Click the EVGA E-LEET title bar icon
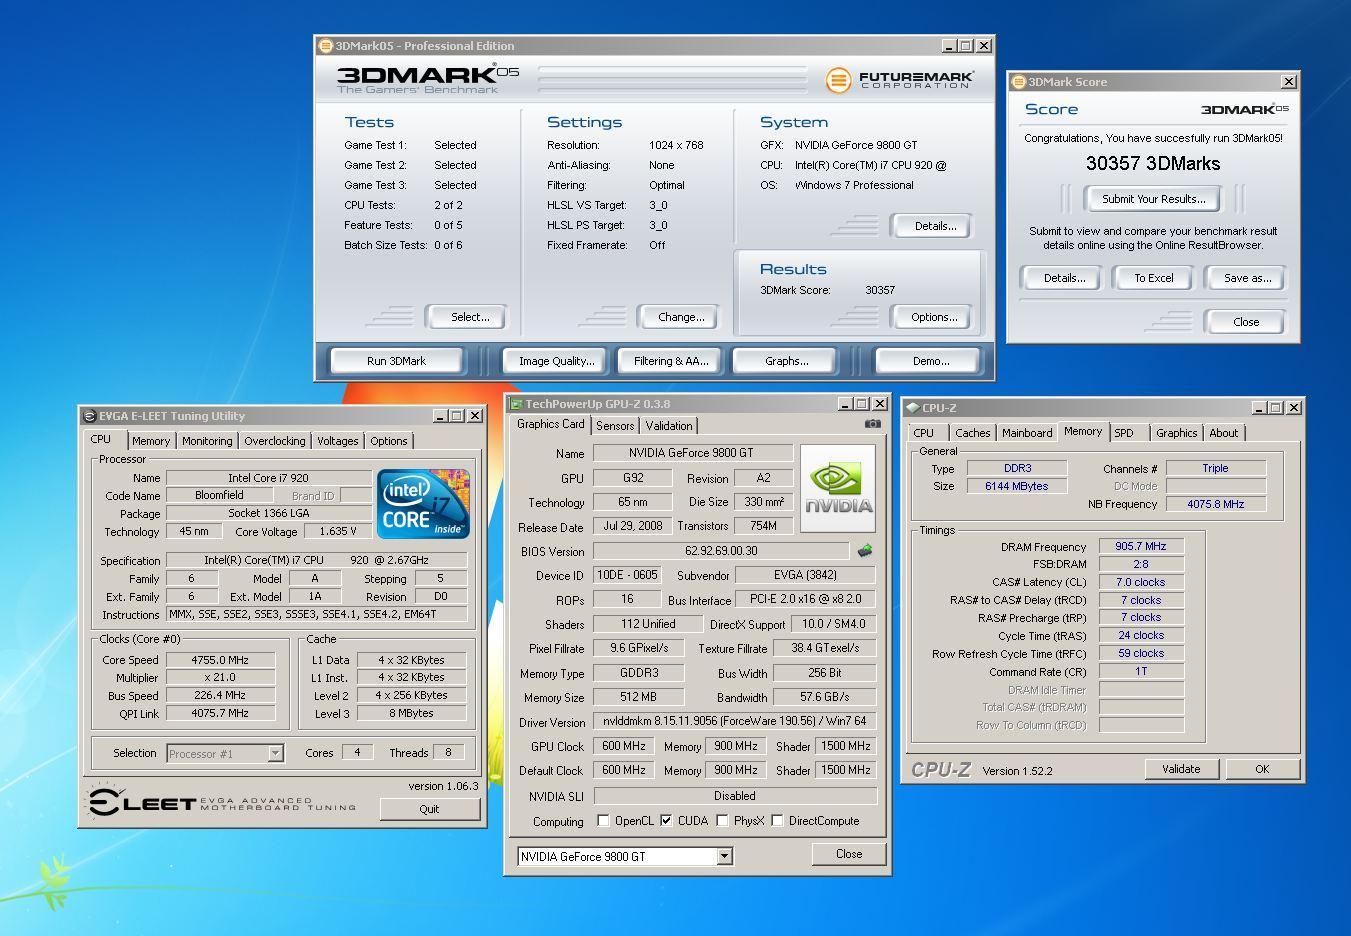This screenshot has width=1351, height=936. tap(89, 416)
